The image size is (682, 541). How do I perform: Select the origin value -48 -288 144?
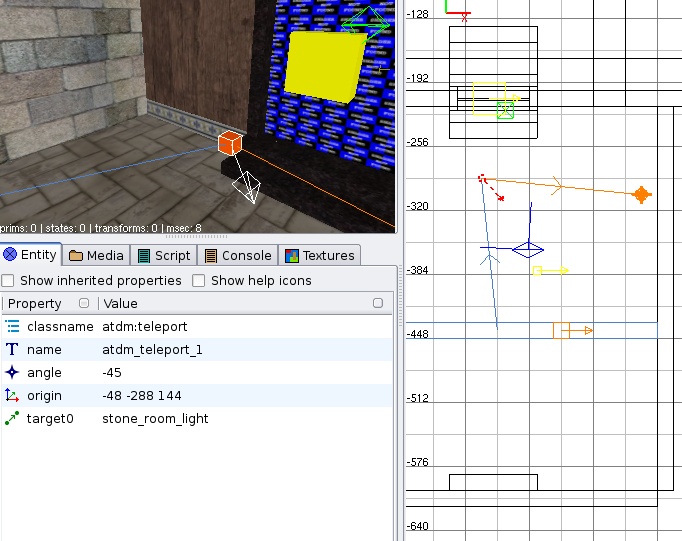tap(142, 396)
